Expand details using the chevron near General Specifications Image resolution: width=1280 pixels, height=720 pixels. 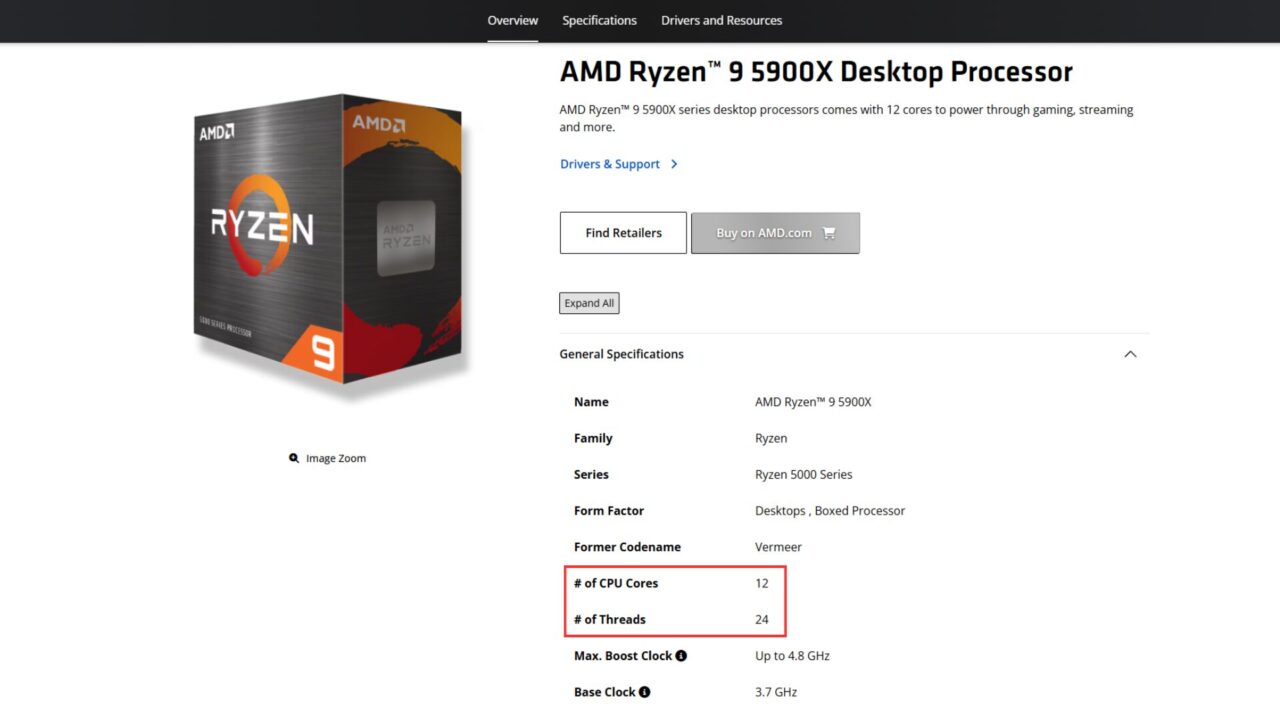coord(1129,354)
